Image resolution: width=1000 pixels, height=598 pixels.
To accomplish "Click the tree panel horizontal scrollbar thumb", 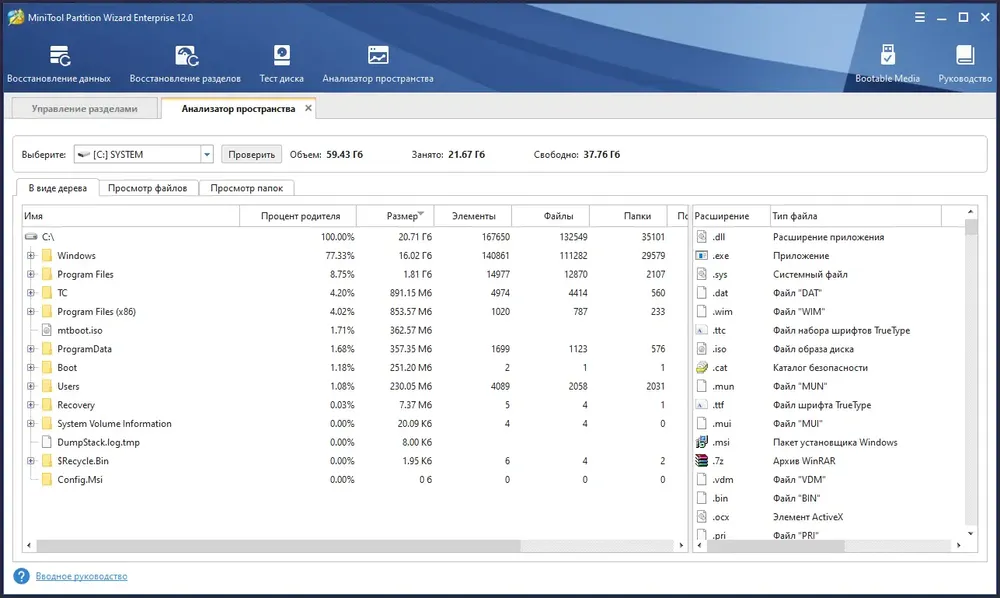I will 278,546.
